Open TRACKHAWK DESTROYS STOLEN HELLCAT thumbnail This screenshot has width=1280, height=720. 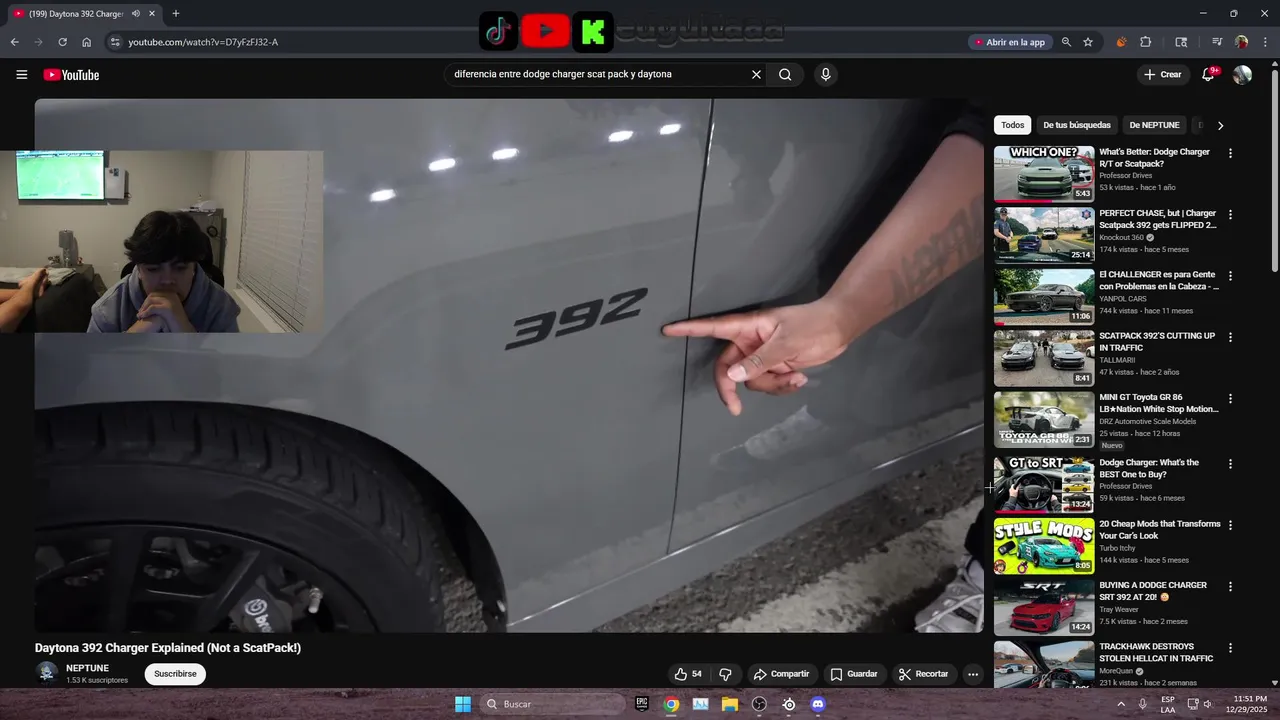click(x=1044, y=664)
